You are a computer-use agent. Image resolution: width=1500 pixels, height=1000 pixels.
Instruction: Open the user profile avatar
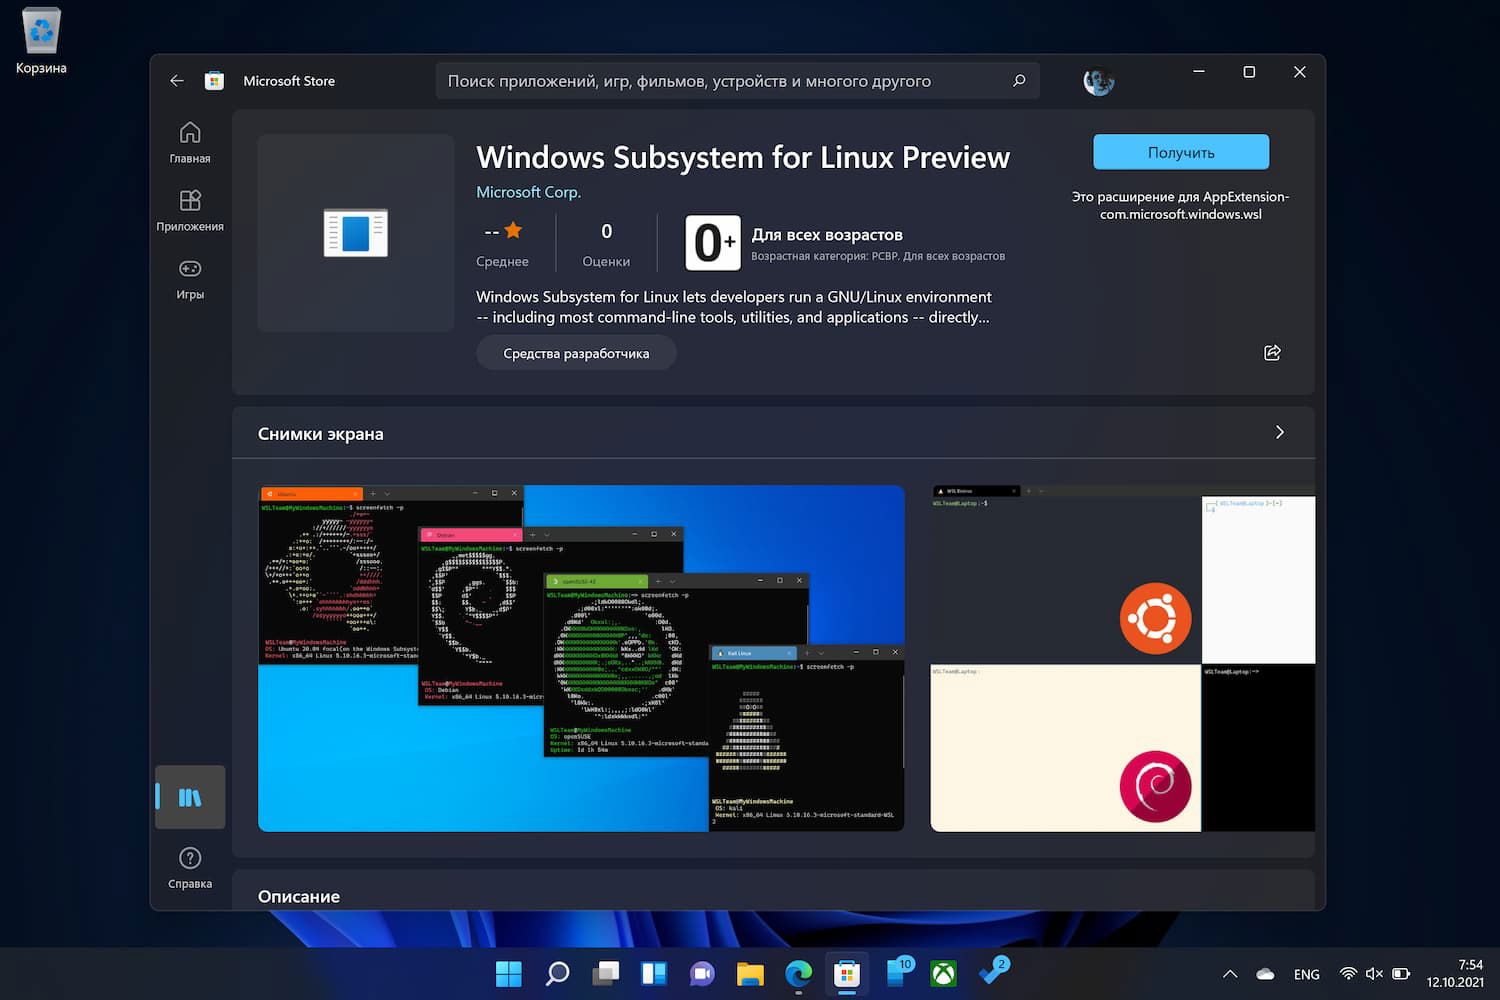click(x=1098, y=81)
